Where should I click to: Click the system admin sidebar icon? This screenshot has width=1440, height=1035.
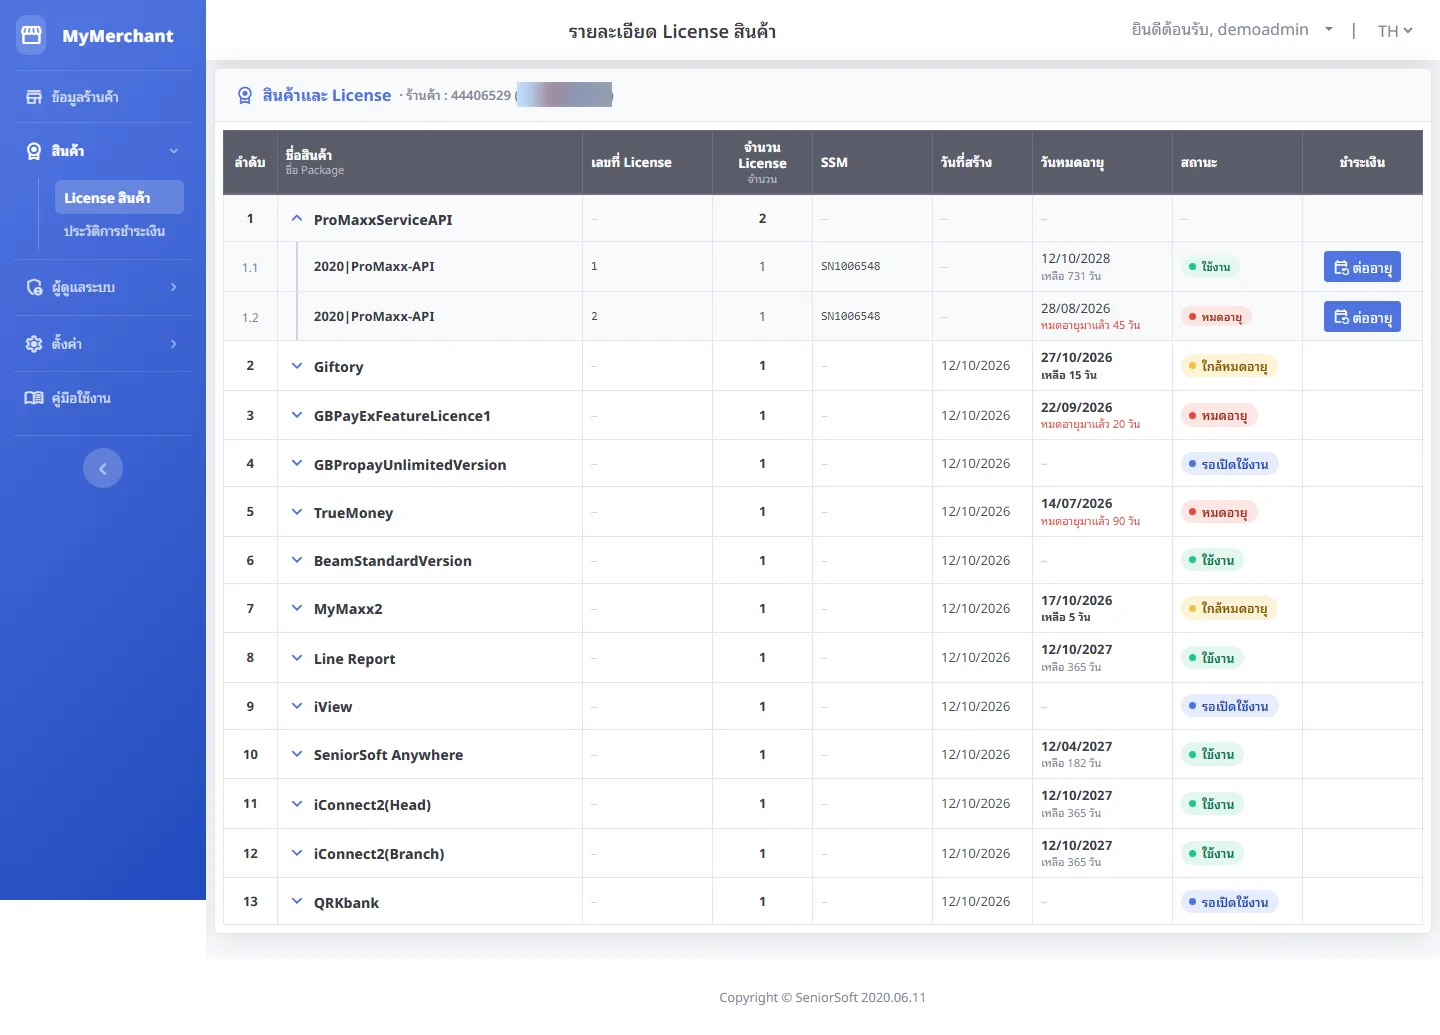34,287
